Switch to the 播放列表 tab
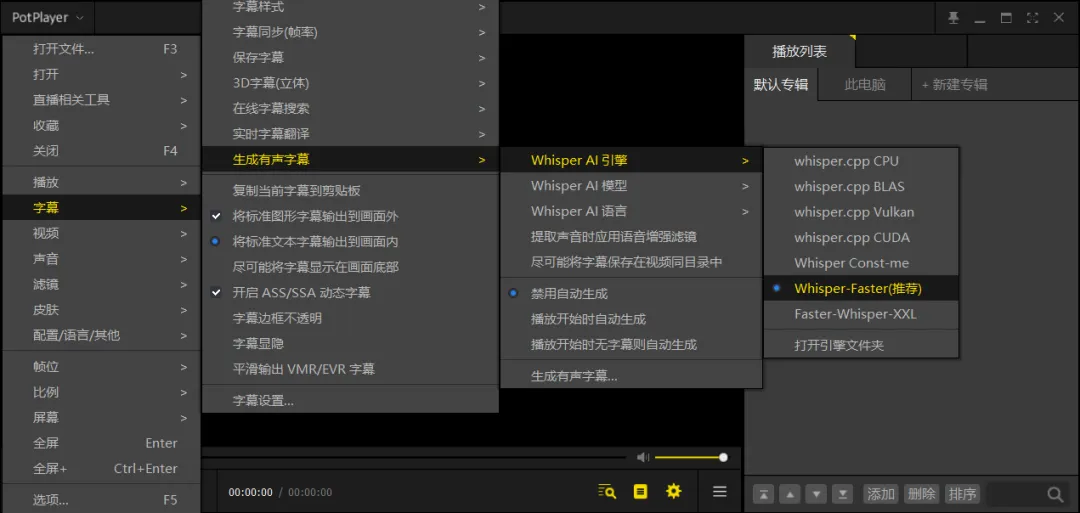Image resolution: width=1080 pixels, height=513 pixels. [x=800, y=51]
